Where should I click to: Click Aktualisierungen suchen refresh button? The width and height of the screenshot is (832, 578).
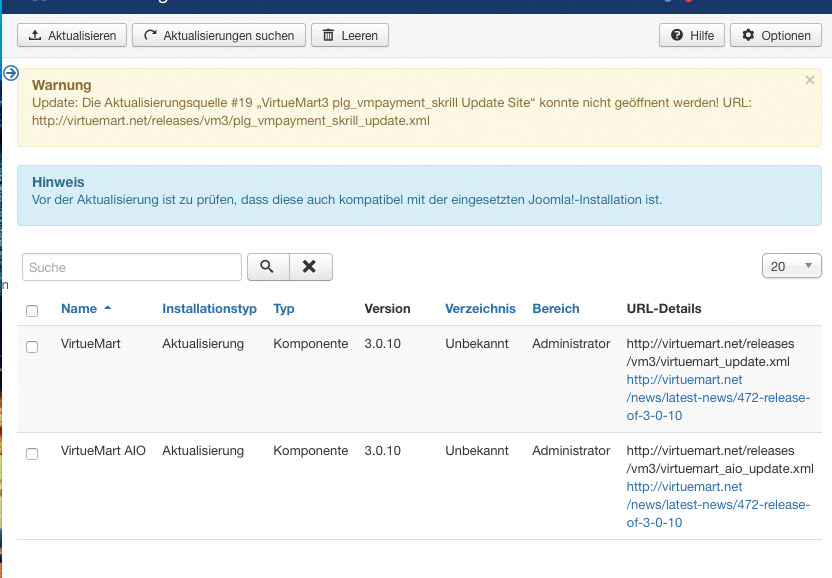point(219,35)
